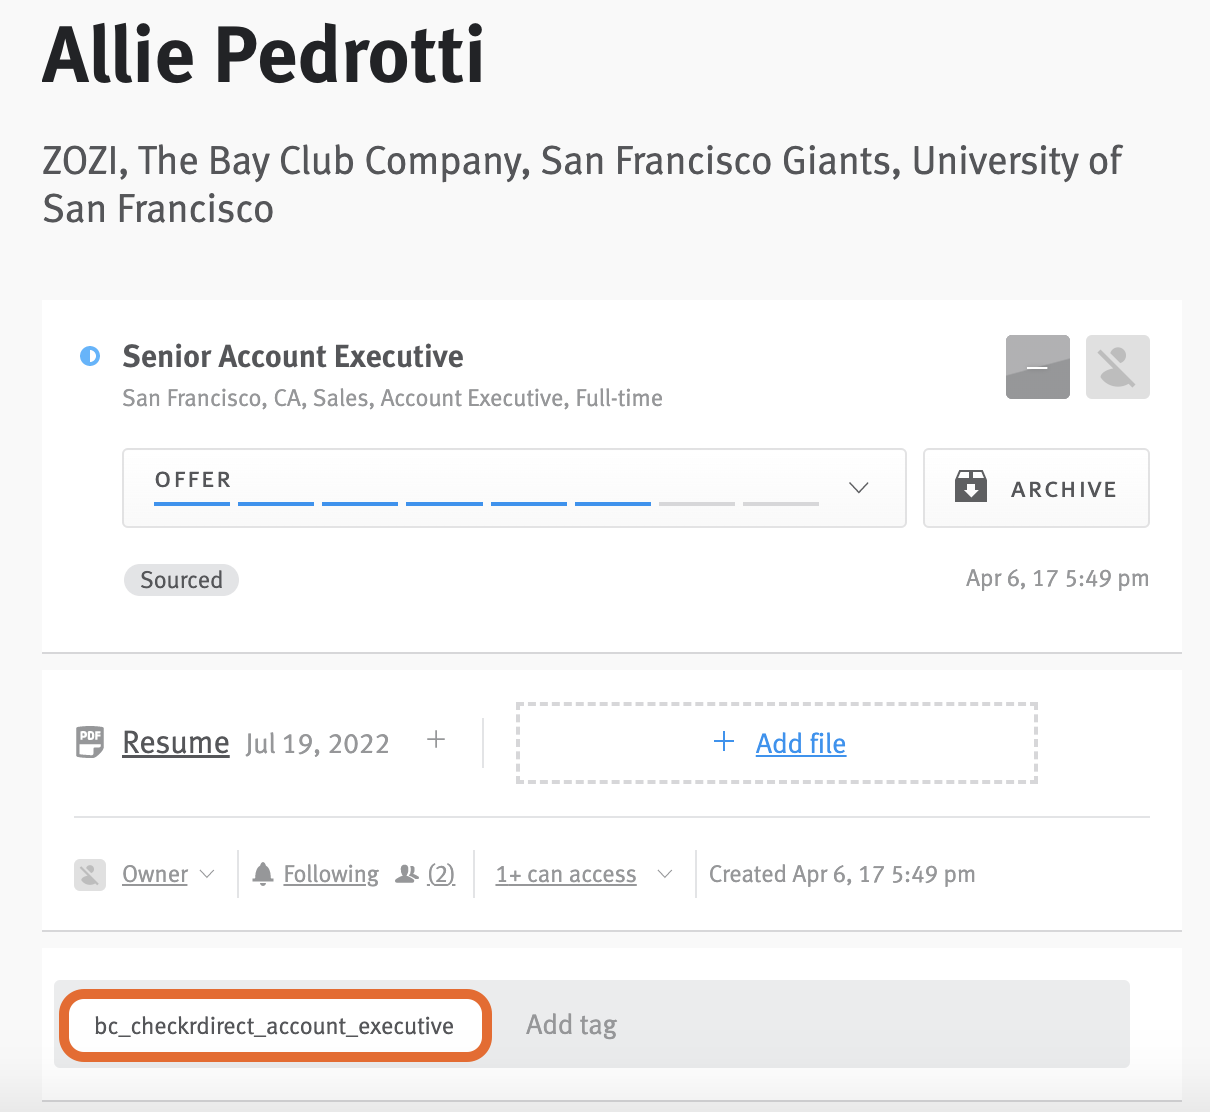Select the bc_checkrdirect_account_executive tag
This screenshot has width=1210, height=1112.
[273, 1025]
